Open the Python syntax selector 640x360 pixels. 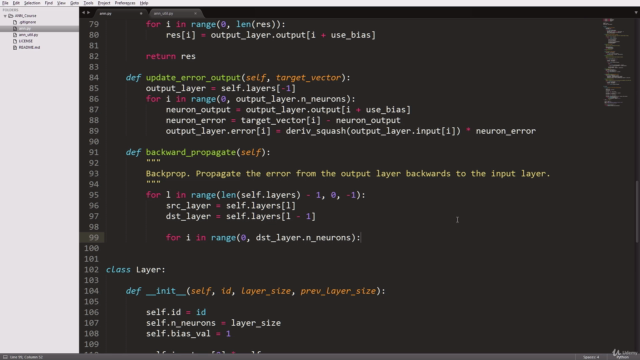tap(622, 357)
